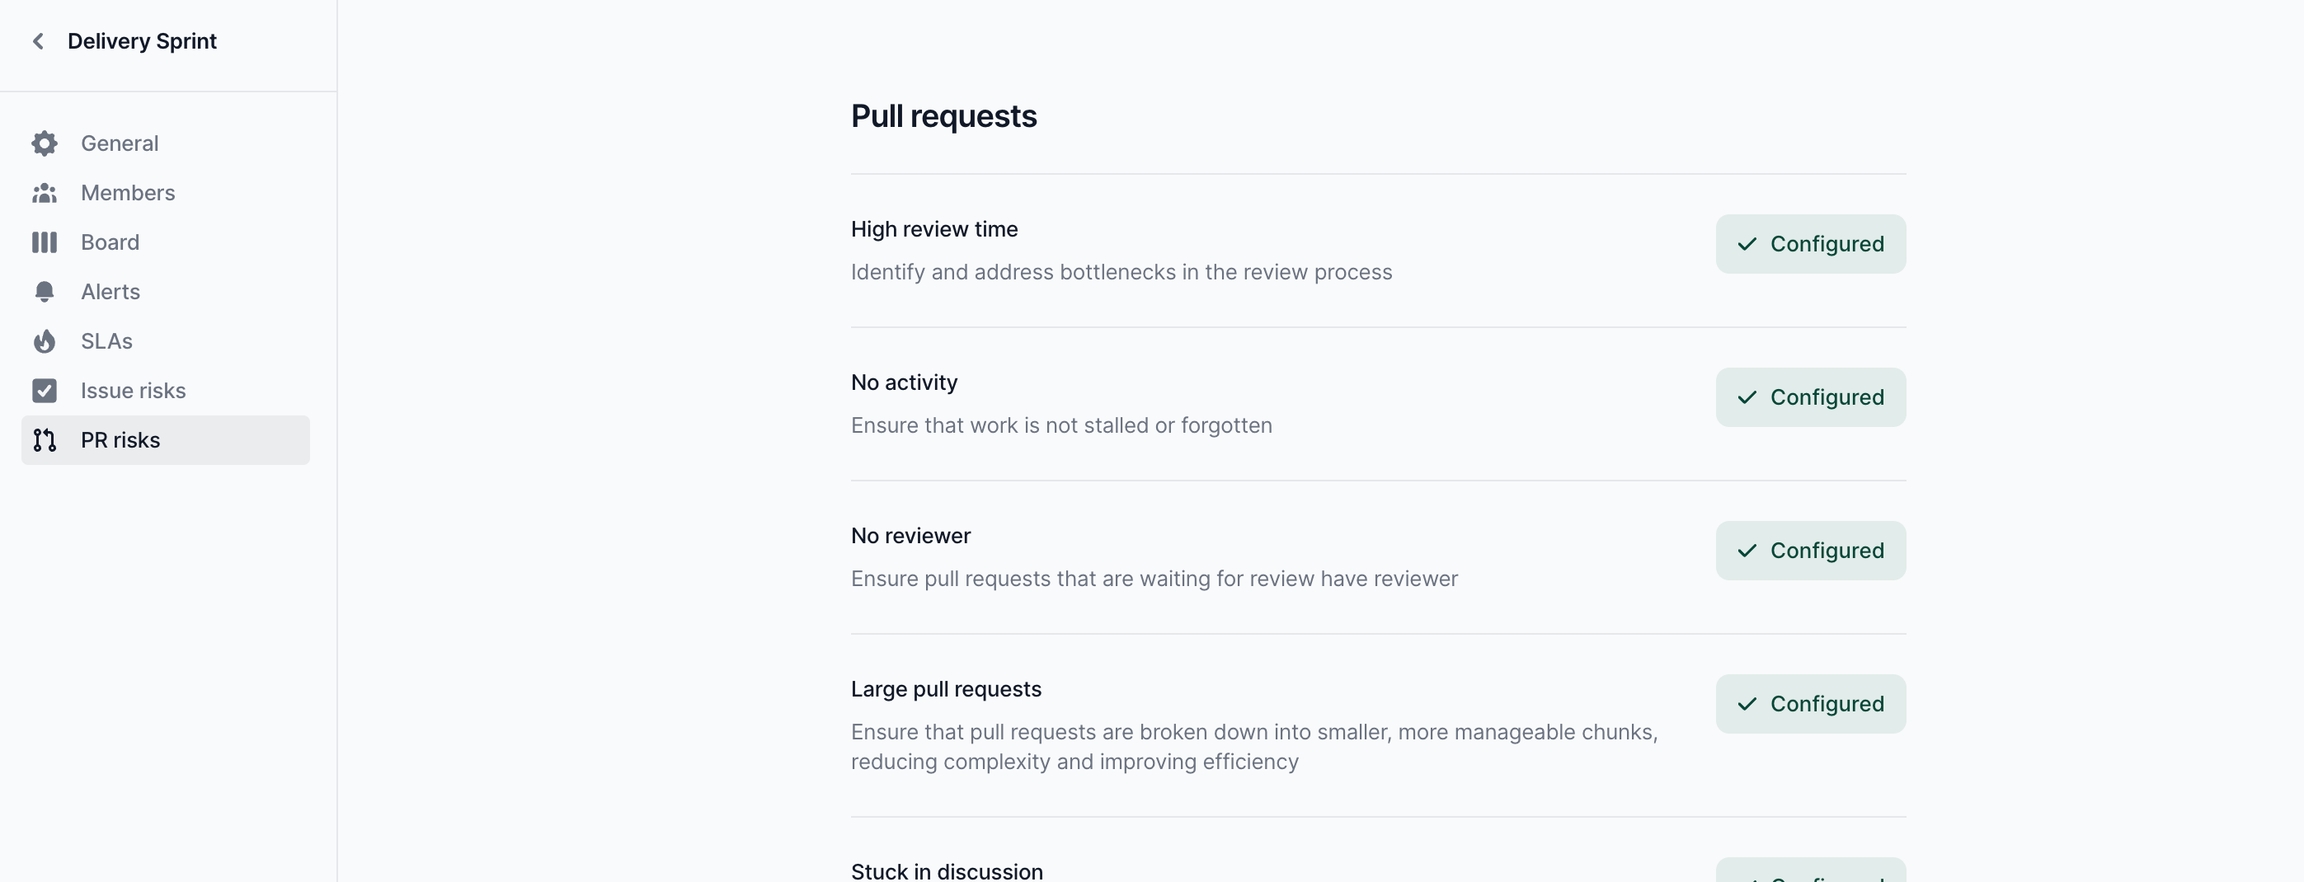Click the General gear icon
This screenshot has width=2304, height=882.
point(44,143)
